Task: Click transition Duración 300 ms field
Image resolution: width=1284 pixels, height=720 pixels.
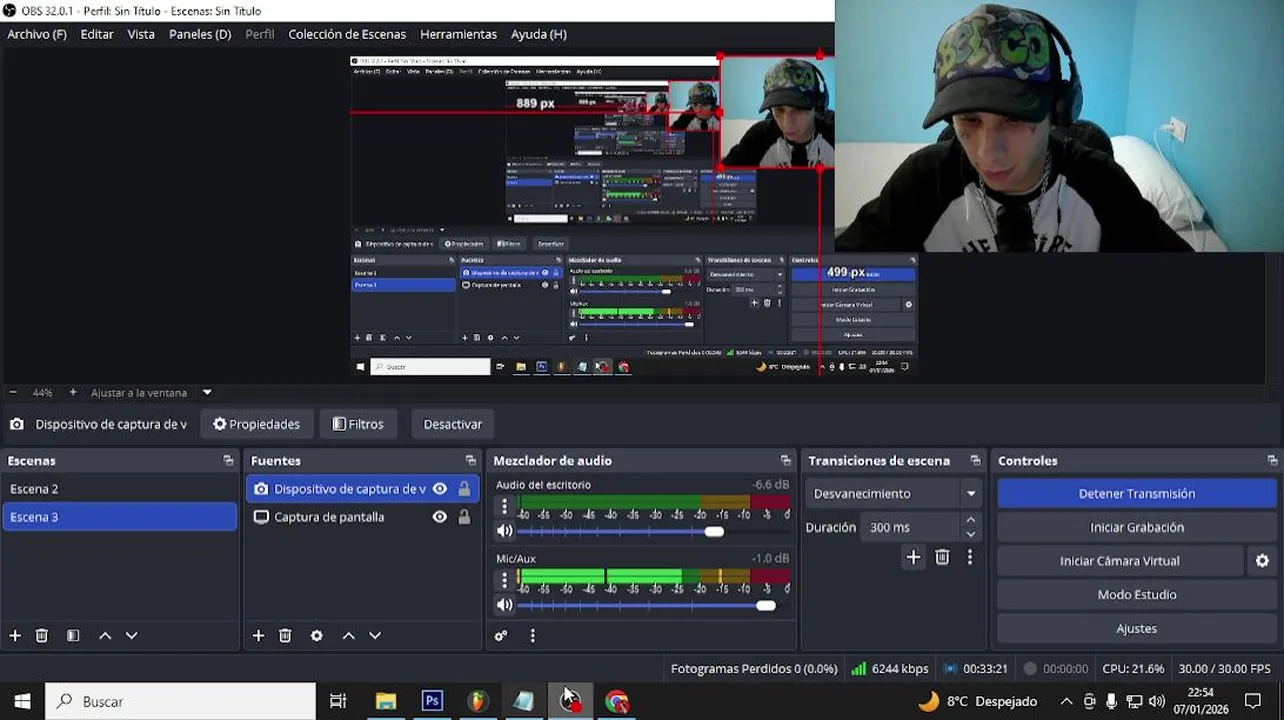Action: [912, 527]
